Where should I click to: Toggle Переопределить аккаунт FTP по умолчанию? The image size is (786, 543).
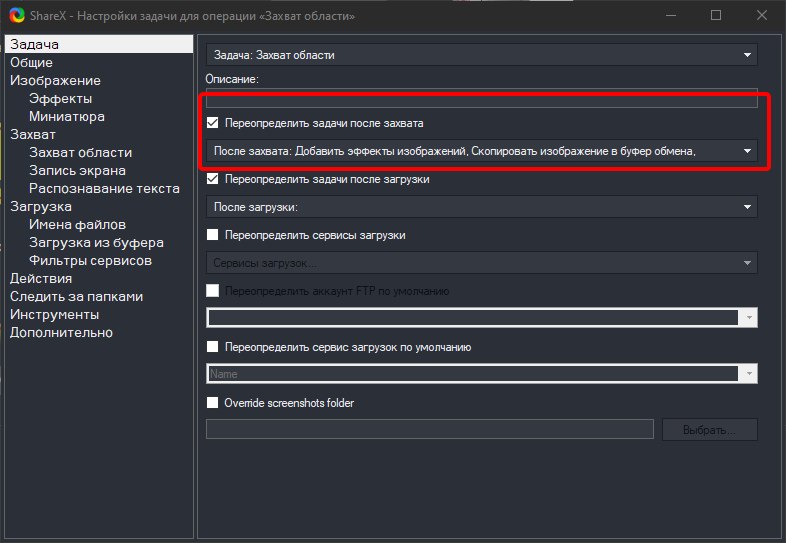point(213,291)
